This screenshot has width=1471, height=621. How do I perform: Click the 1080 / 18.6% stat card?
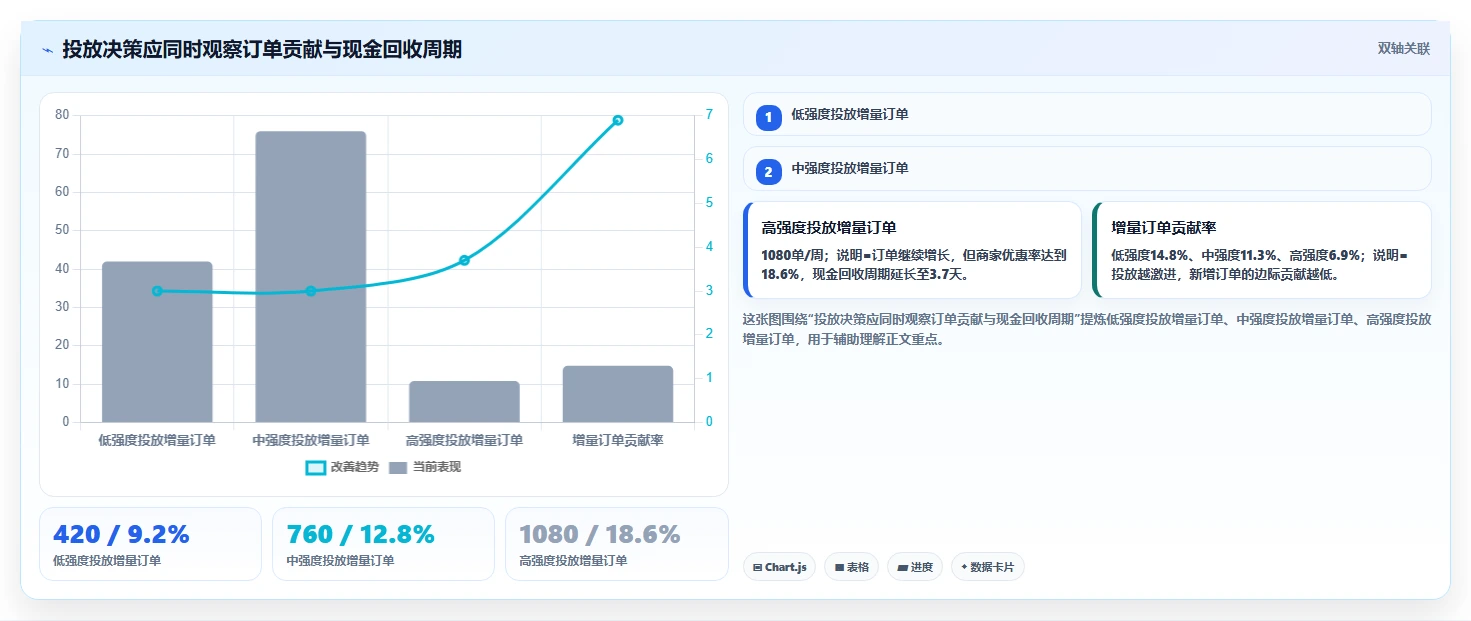(617, 544)
